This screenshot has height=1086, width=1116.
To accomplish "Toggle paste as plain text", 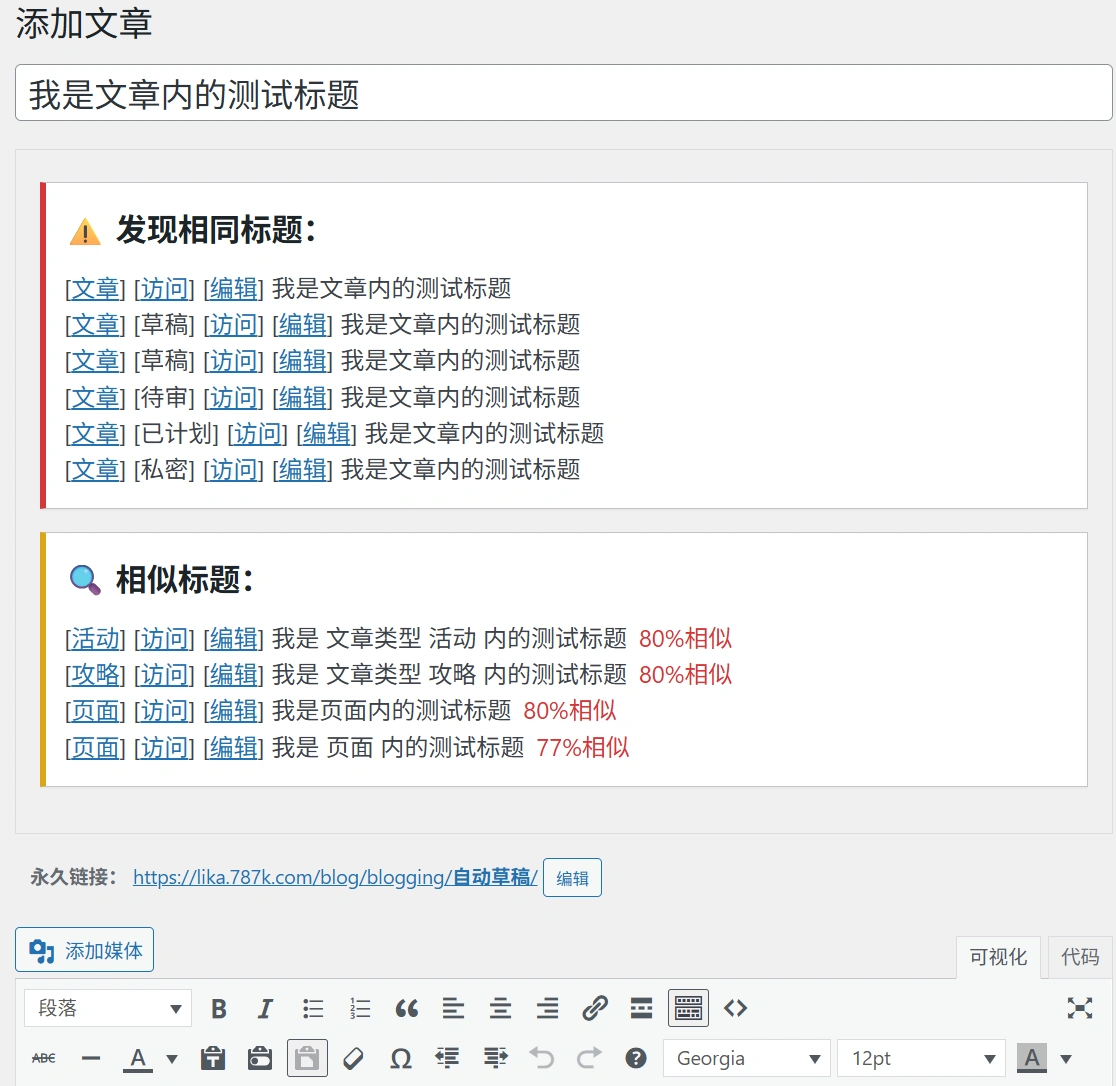I will click(307, 1058).
